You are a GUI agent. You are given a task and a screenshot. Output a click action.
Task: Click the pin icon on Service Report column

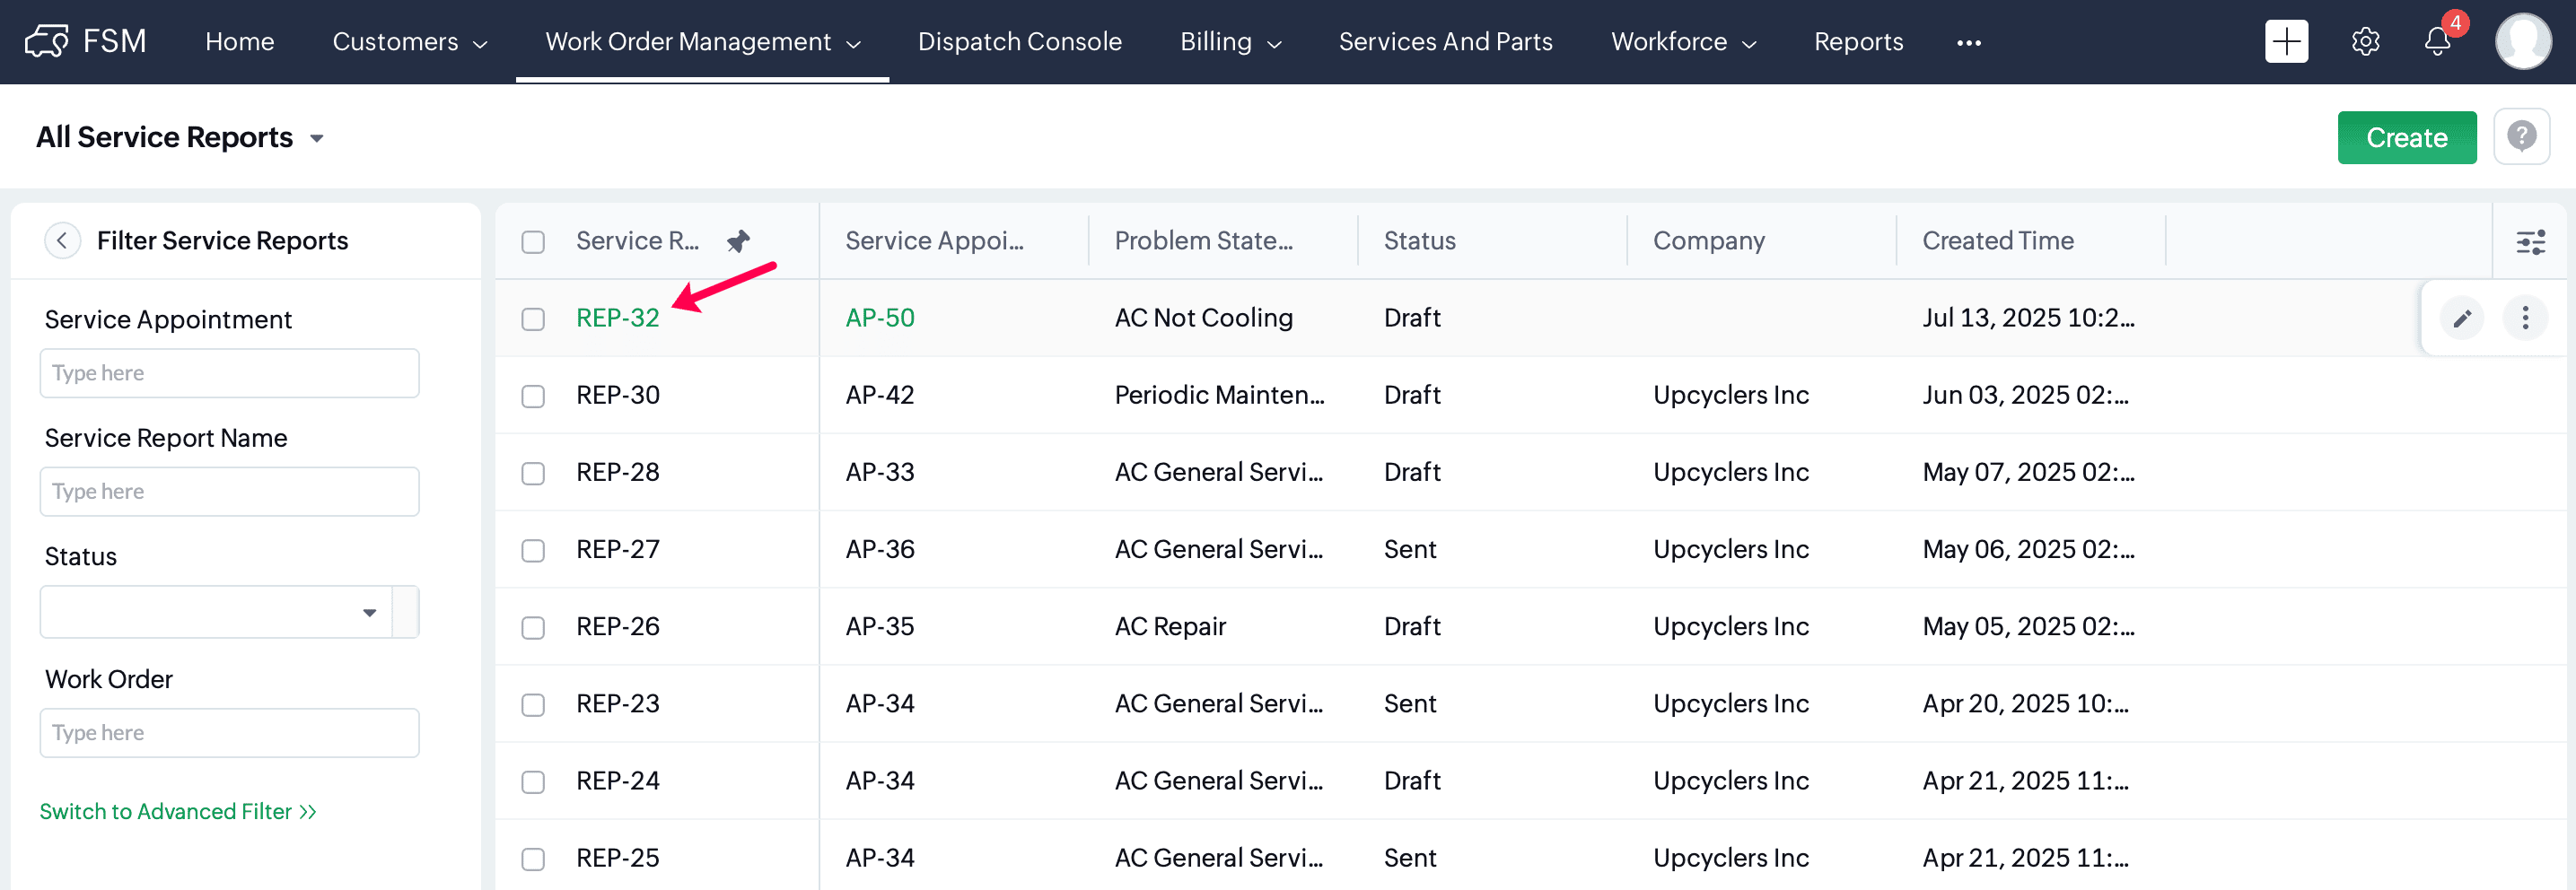738,241
